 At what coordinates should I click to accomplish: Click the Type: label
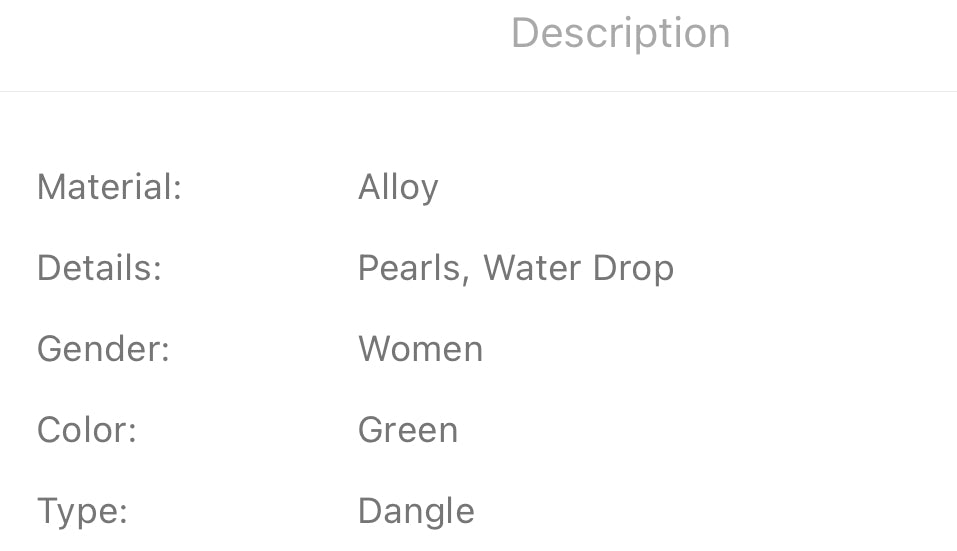click(82, 512)
